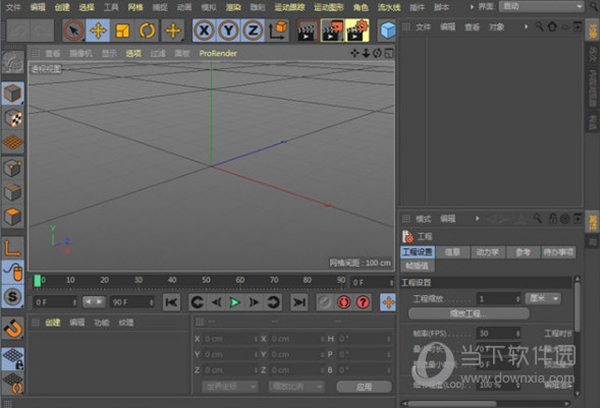Click the viewport zoom camera icon
Screen dimensions: 600x408
point(366,53)
